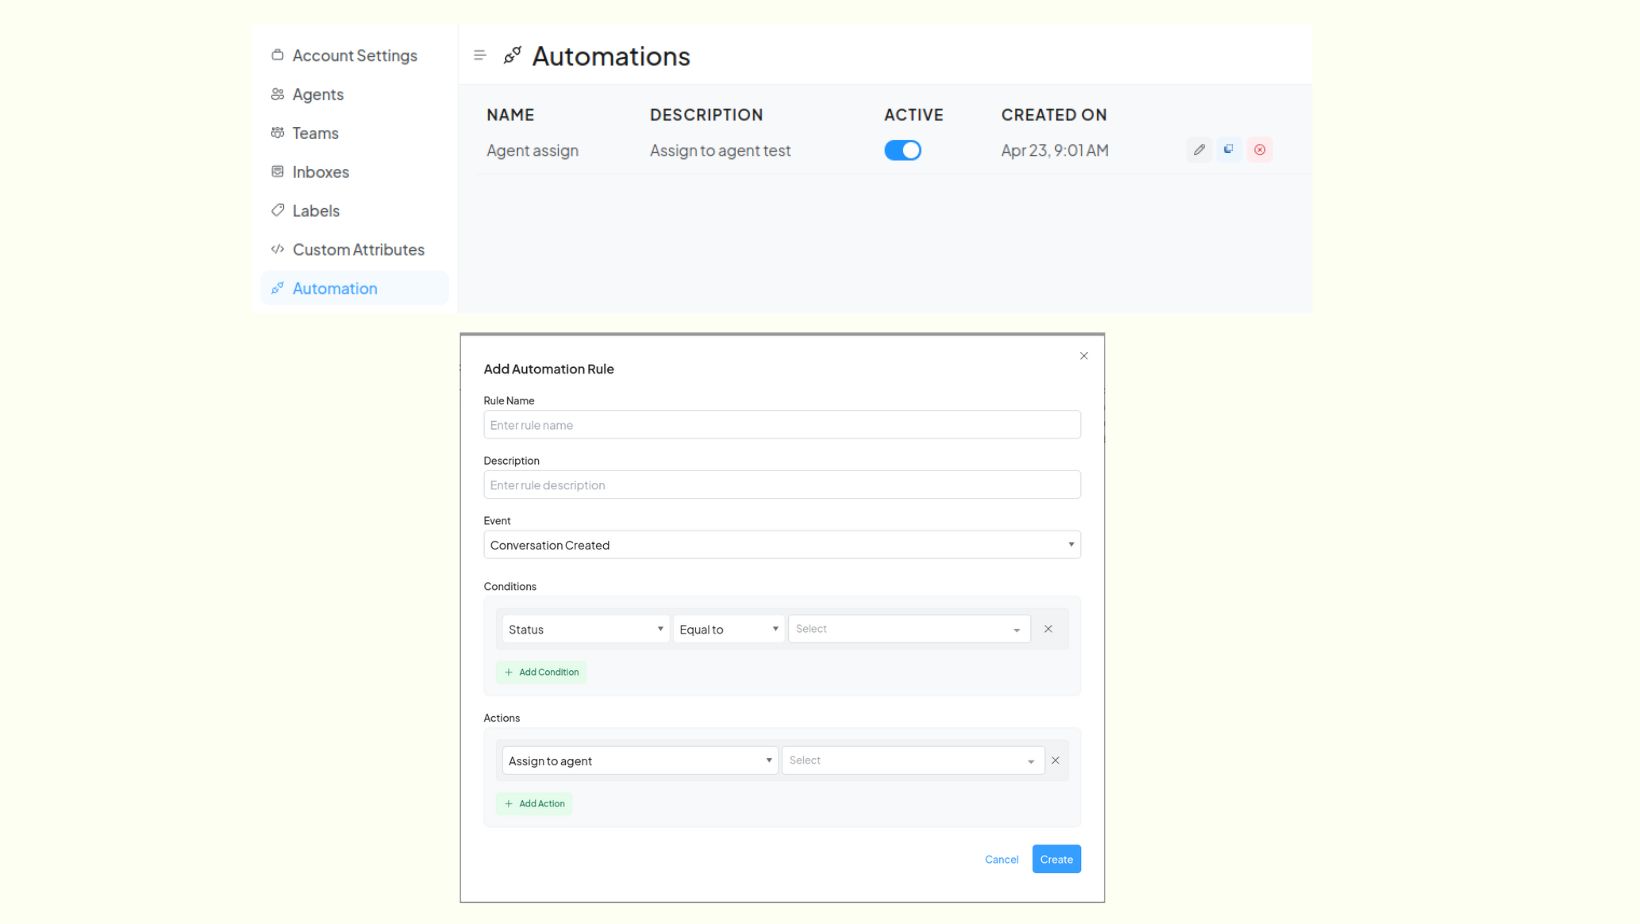Select Automation in the sidebar
Screen dimensions: 1640x924
coord(355,288)
